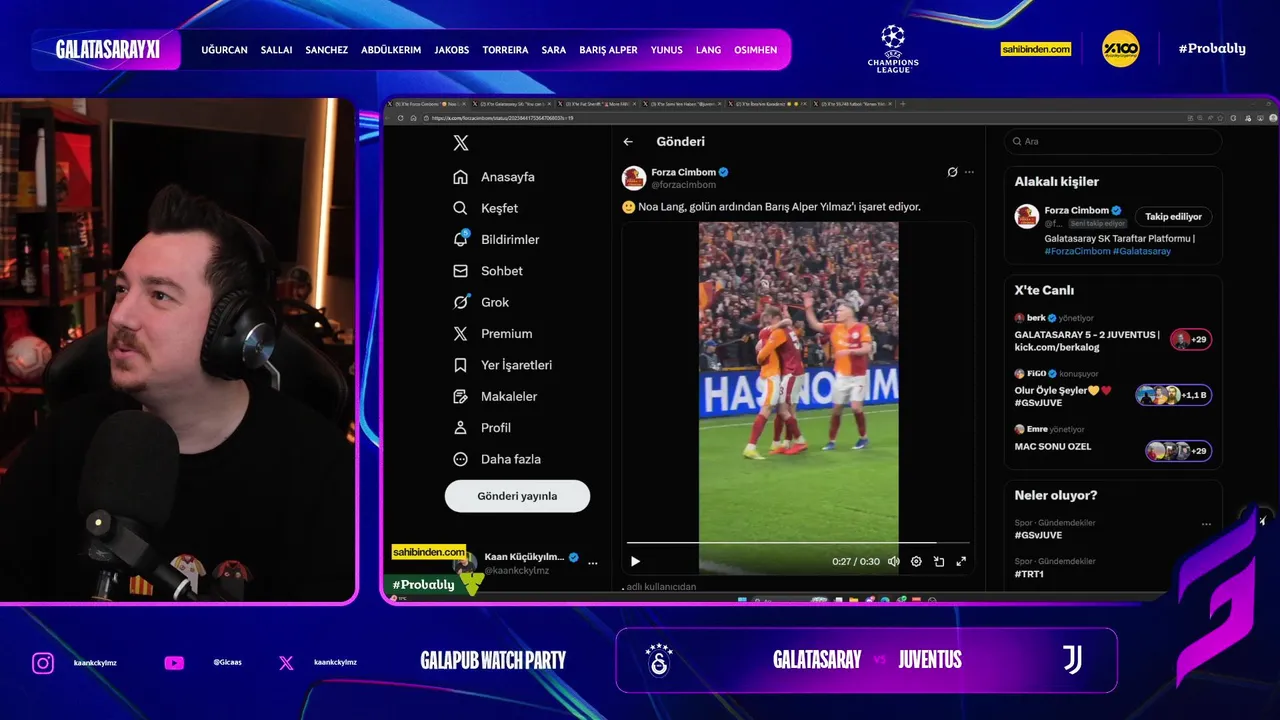
Task: Click the Juventus crest in scoreboard
Action: point(1072,660)
